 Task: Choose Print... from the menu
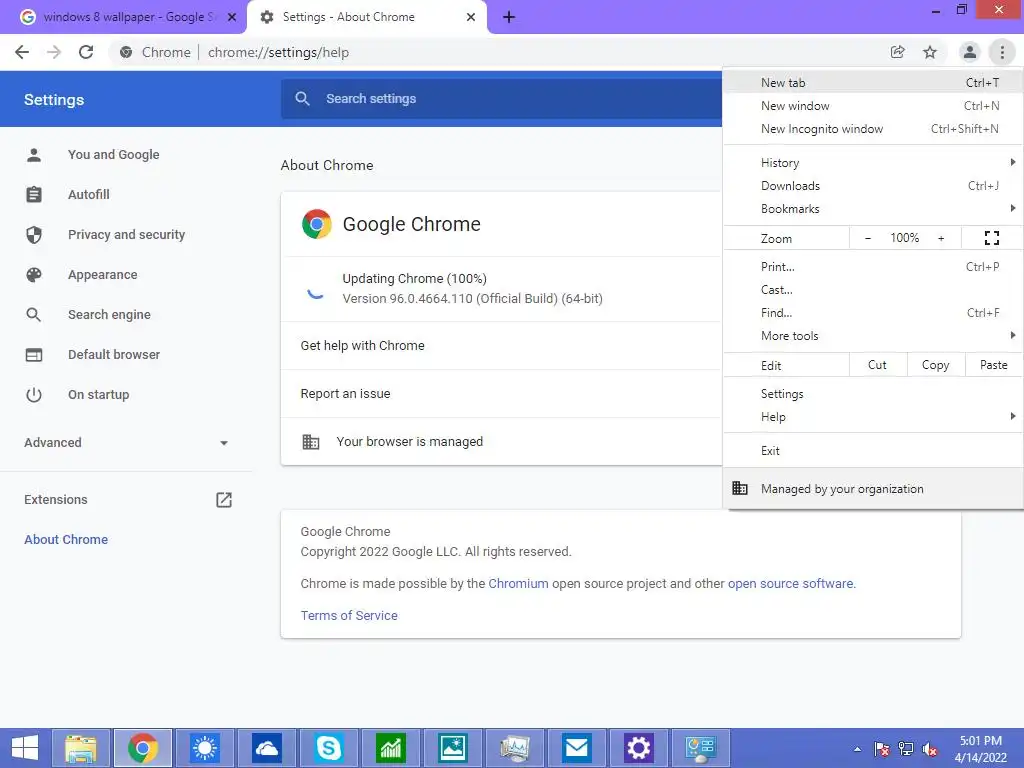pos(873,266)
